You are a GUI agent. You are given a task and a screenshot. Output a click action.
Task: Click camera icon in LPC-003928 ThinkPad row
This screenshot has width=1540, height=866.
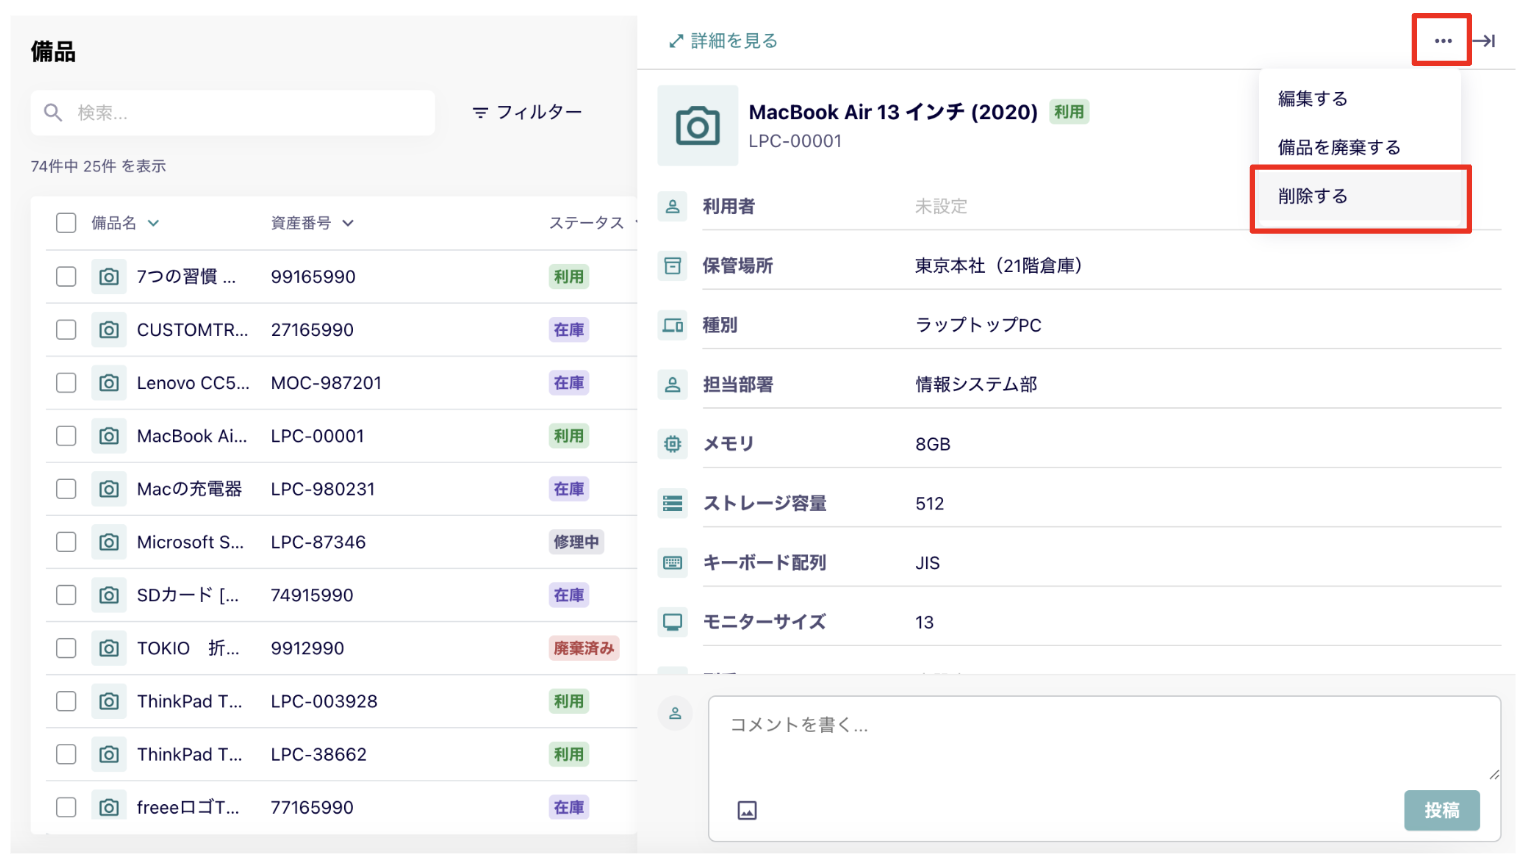click(x=109, y=700)
